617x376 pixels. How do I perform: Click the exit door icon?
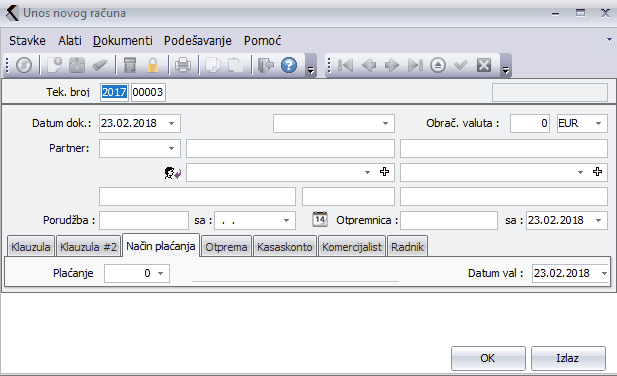[x=266, y=65]
